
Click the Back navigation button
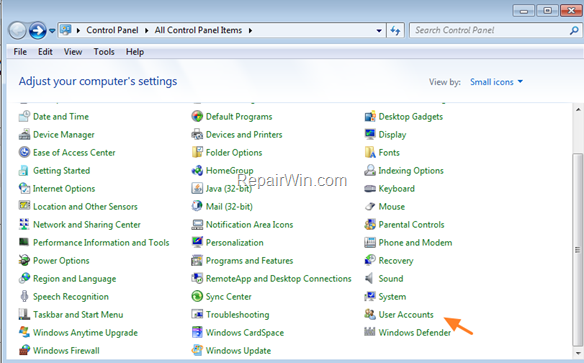click(x=17, y=31)
